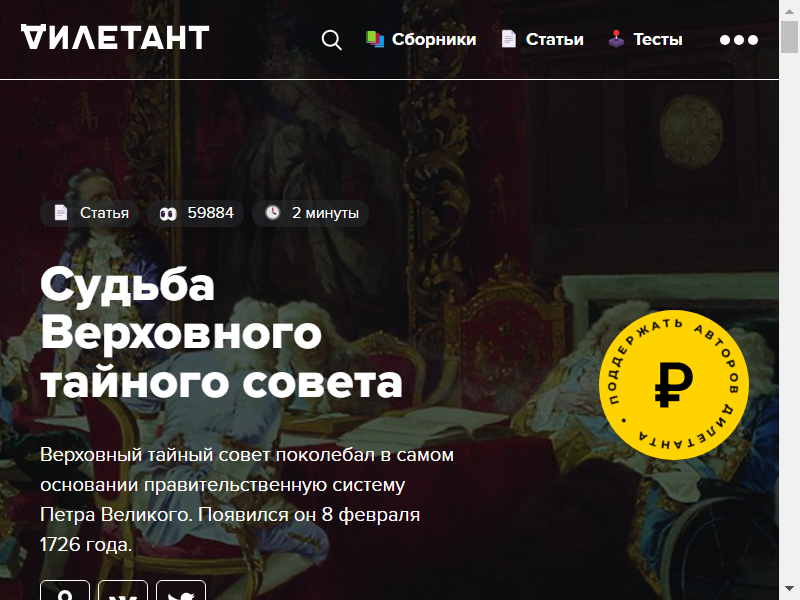Click the clock icon near 2 минуты
This screenshot has width=800, height=600.
[x=273, y=212]
